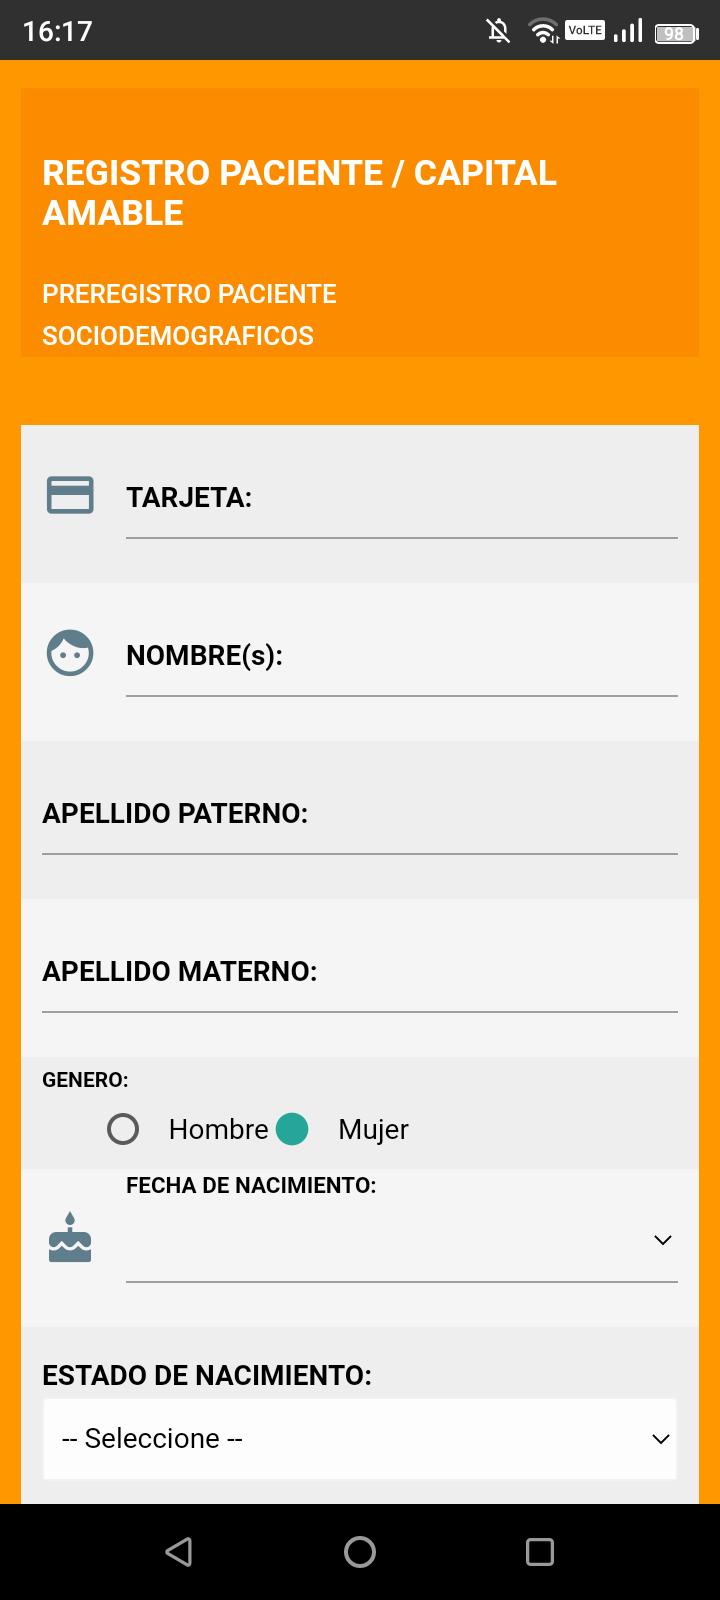Screen dimensions: 720x1600
Task: Choose the Hombre gender label
Action: coord(219,1129)
